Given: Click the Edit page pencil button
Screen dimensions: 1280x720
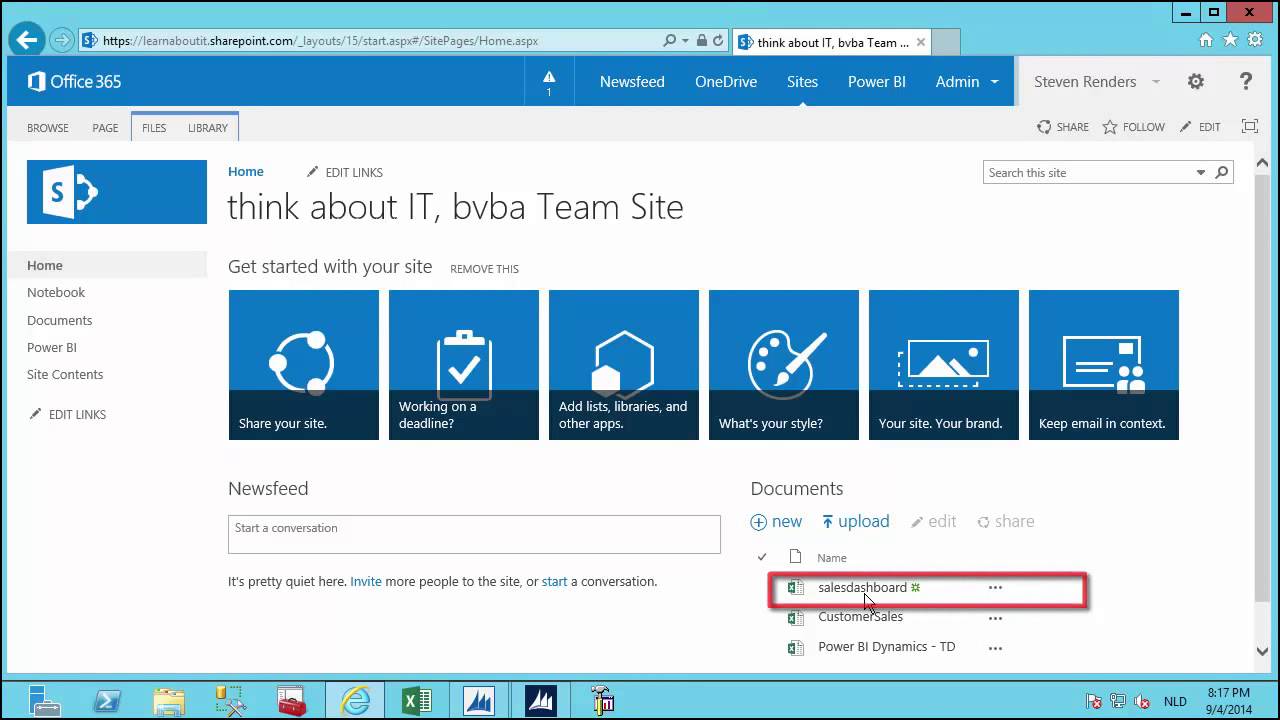Looking at the screenshot, I should pos(1200,127).
